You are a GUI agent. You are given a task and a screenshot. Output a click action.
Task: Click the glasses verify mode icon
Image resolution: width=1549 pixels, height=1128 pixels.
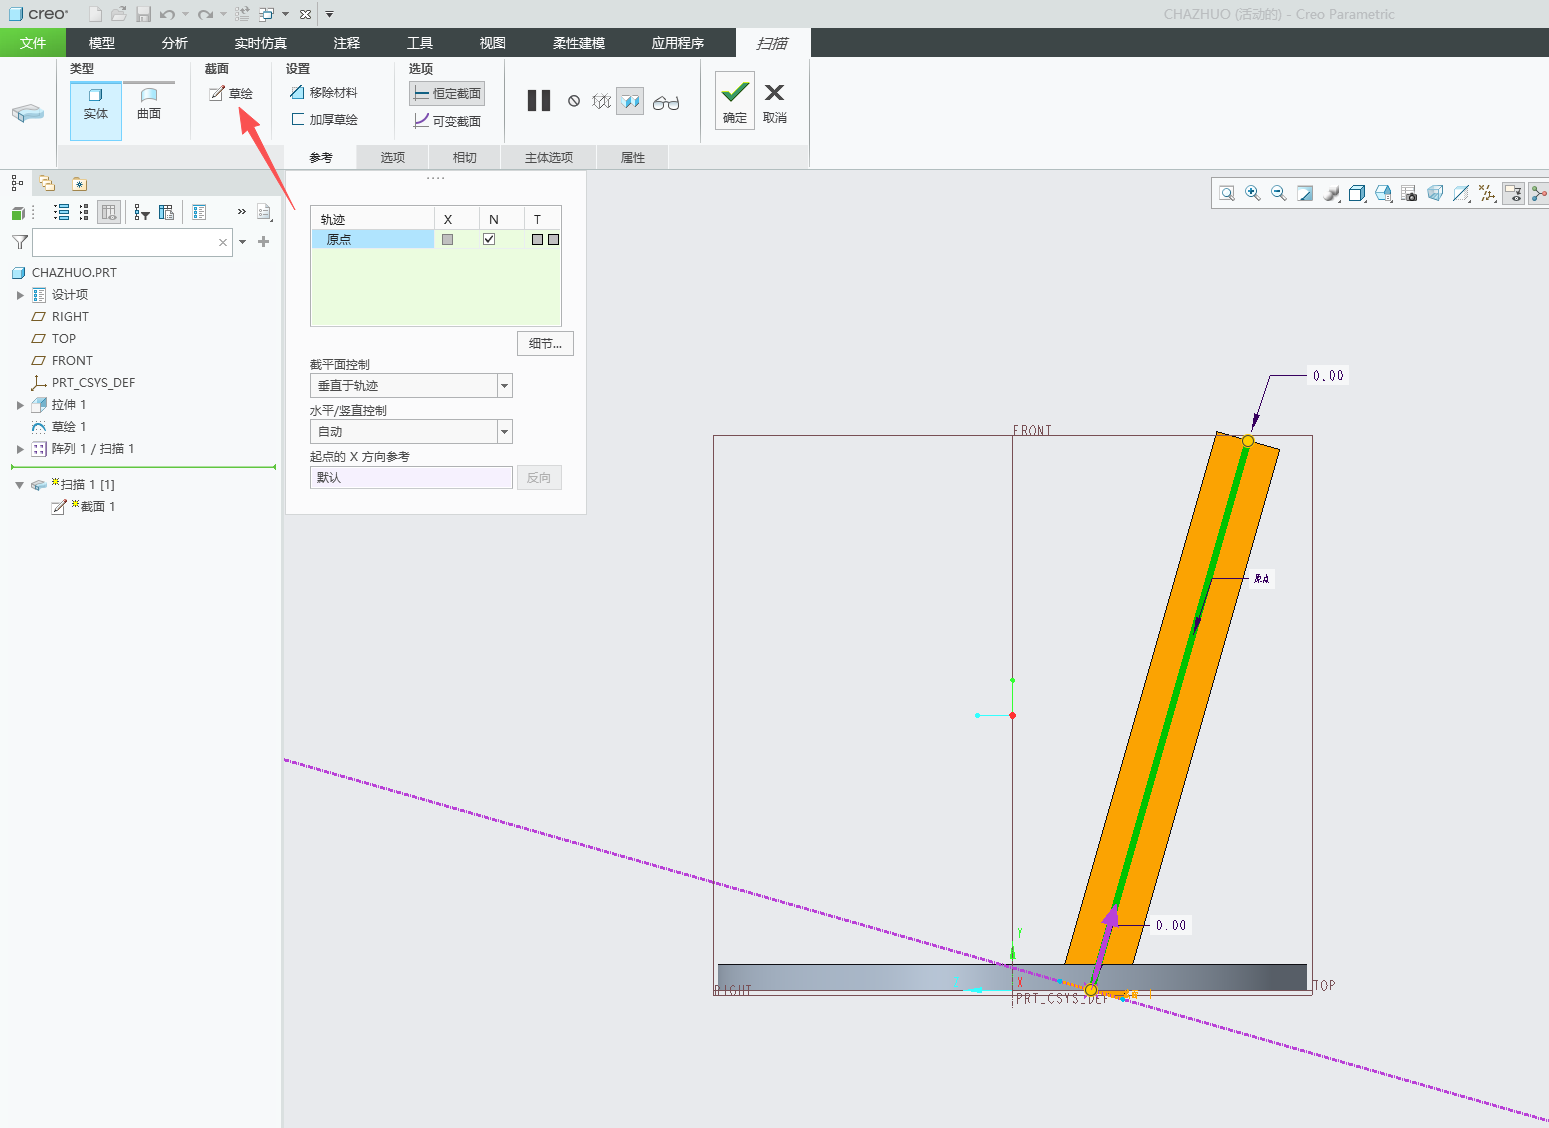coord(666,102)
